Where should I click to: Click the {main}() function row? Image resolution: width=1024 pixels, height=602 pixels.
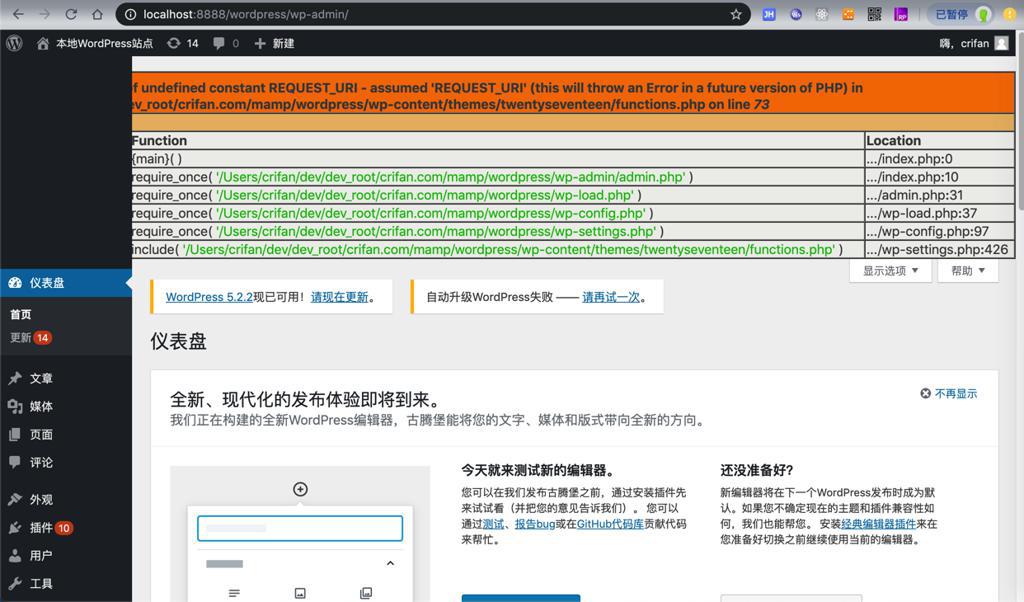497,159
